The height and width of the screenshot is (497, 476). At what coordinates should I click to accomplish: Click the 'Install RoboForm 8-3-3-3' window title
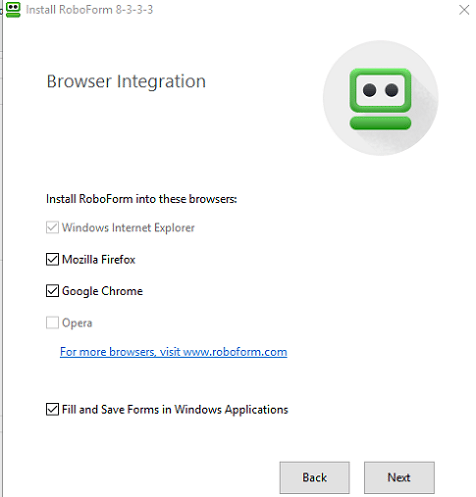pos(89,10)
